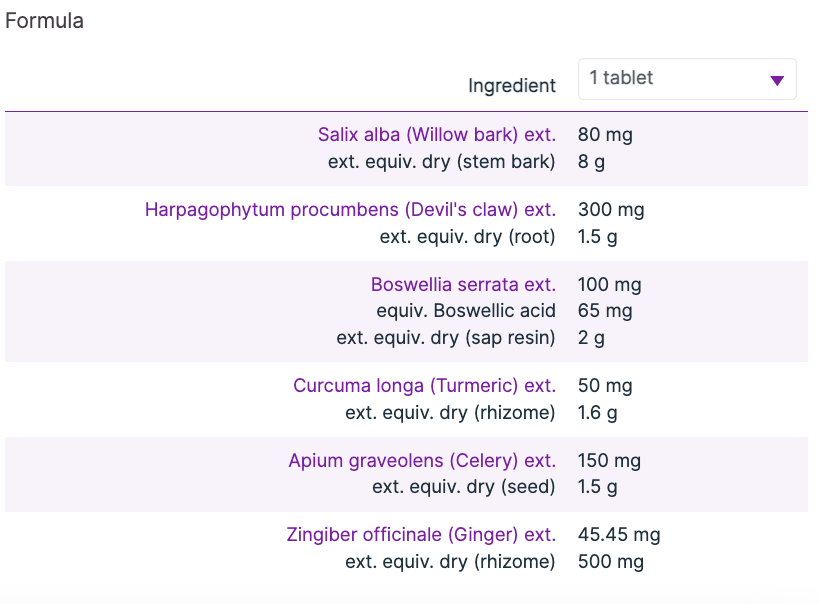Follow the Boswellia serrata ext. link
The image size is (820, 604).
463,285
